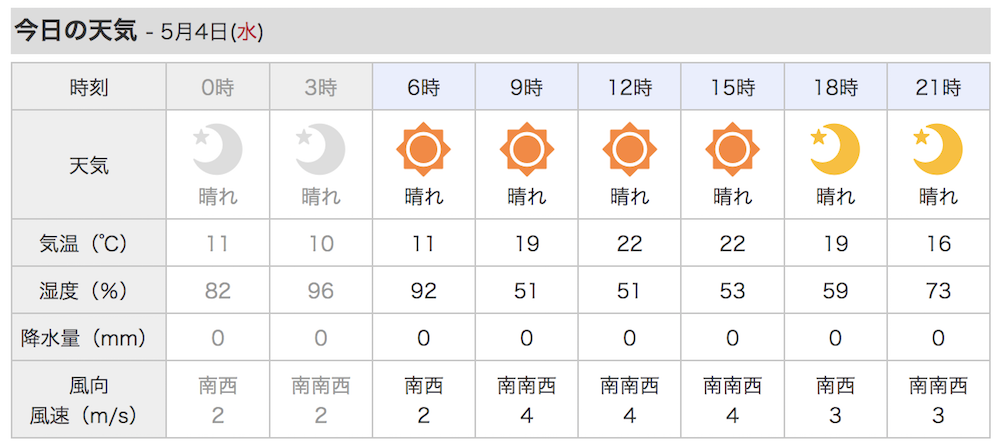The image size is (1000, 444).
Task: Click the 風向 風速 (m/s) row label
Action: (89, 400)
